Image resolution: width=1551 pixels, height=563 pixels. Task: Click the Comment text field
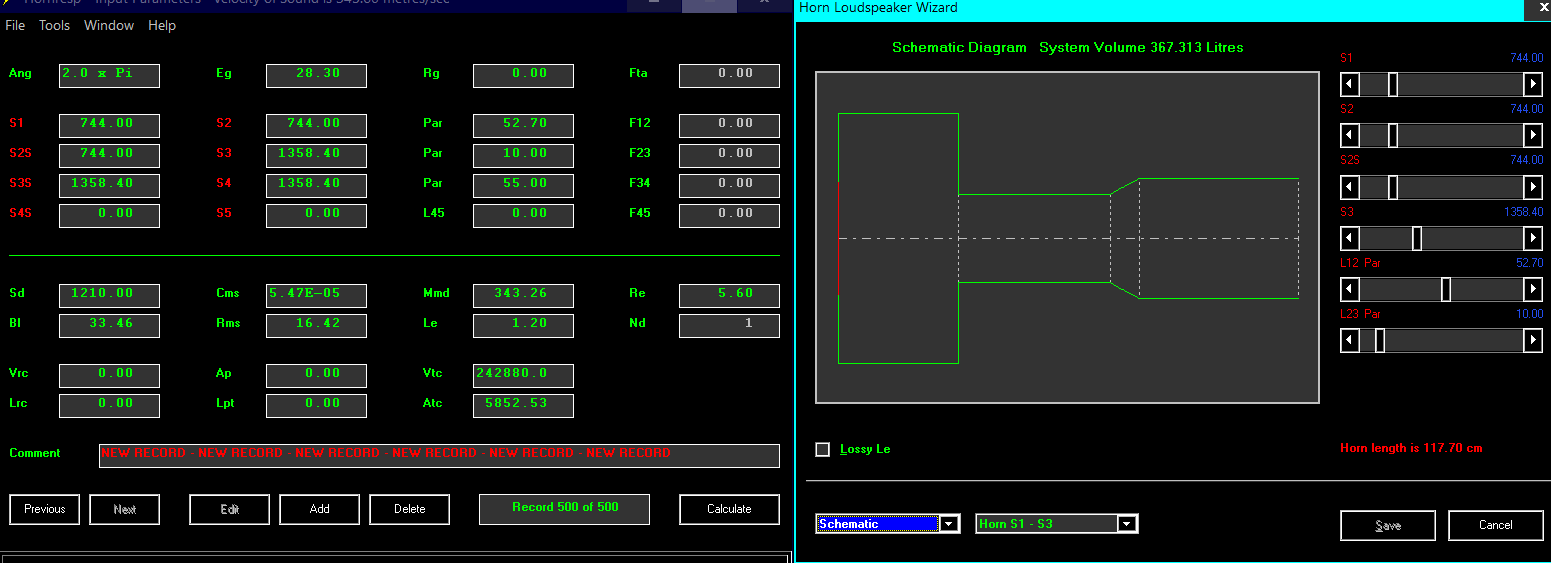tap(439, 455)
